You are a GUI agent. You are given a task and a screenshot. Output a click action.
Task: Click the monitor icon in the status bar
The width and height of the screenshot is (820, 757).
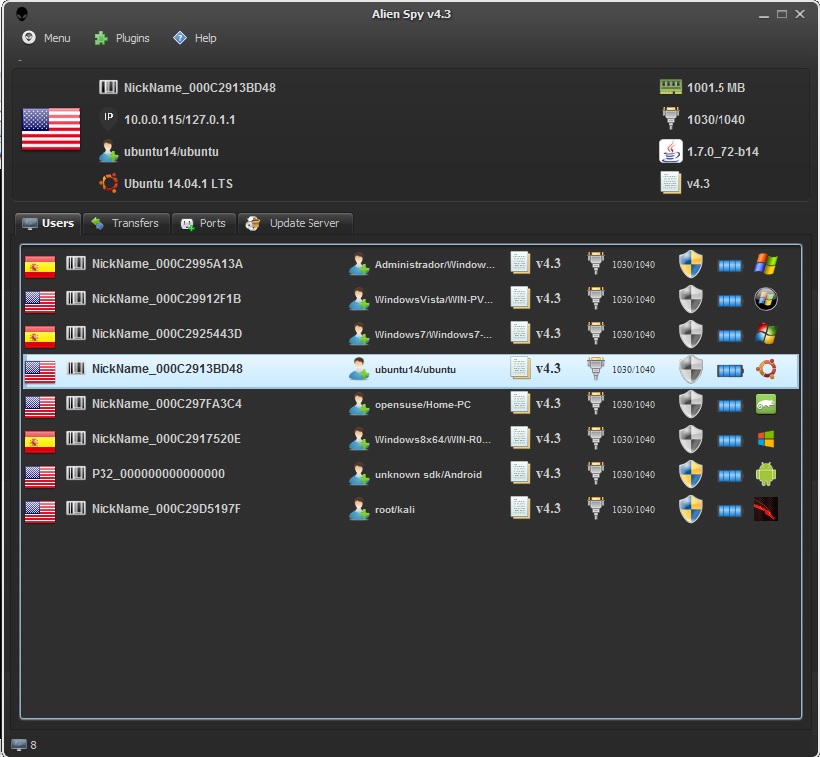tap(19, 745)
